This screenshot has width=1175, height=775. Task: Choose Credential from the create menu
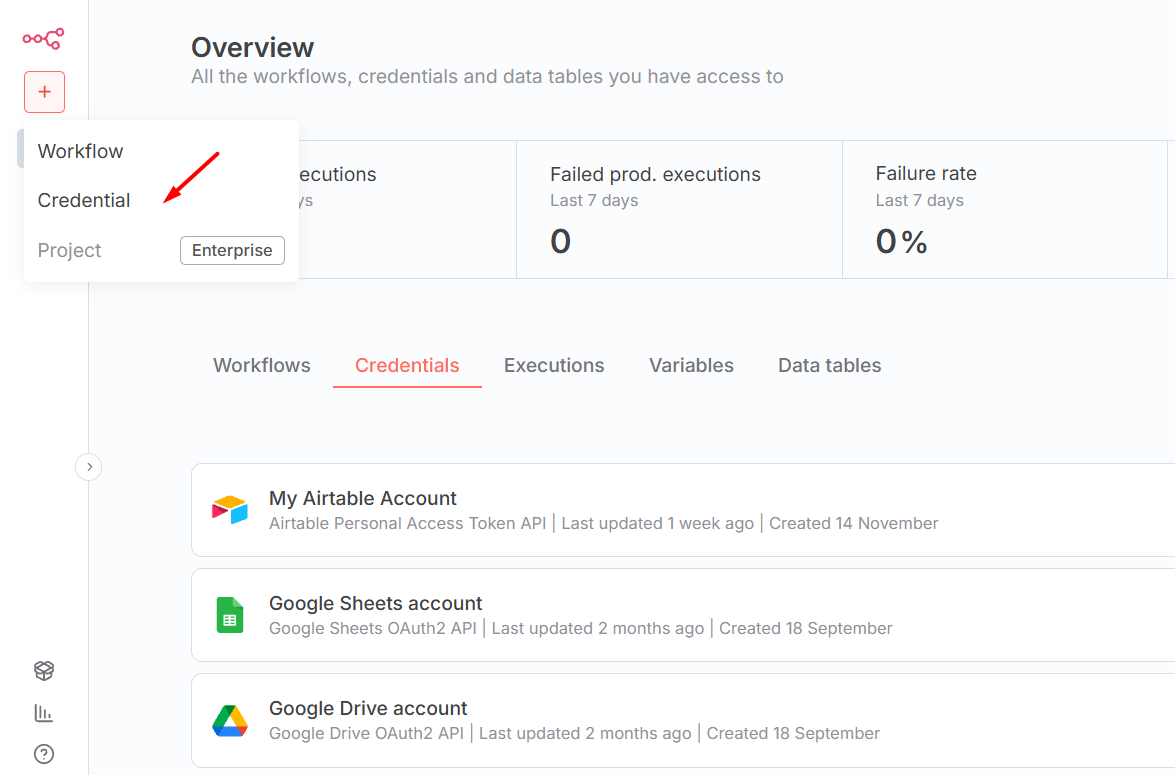pos(84,200)
